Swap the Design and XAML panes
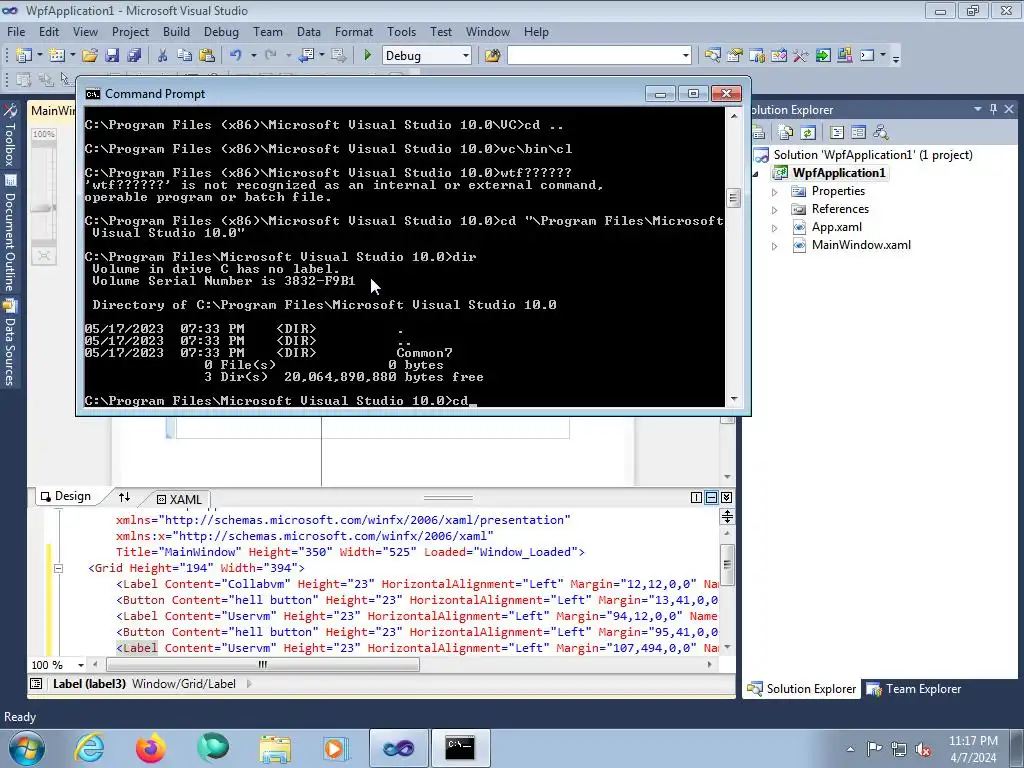The width and height of the screenshot is (1024, 768). click(x=124, y=498)
